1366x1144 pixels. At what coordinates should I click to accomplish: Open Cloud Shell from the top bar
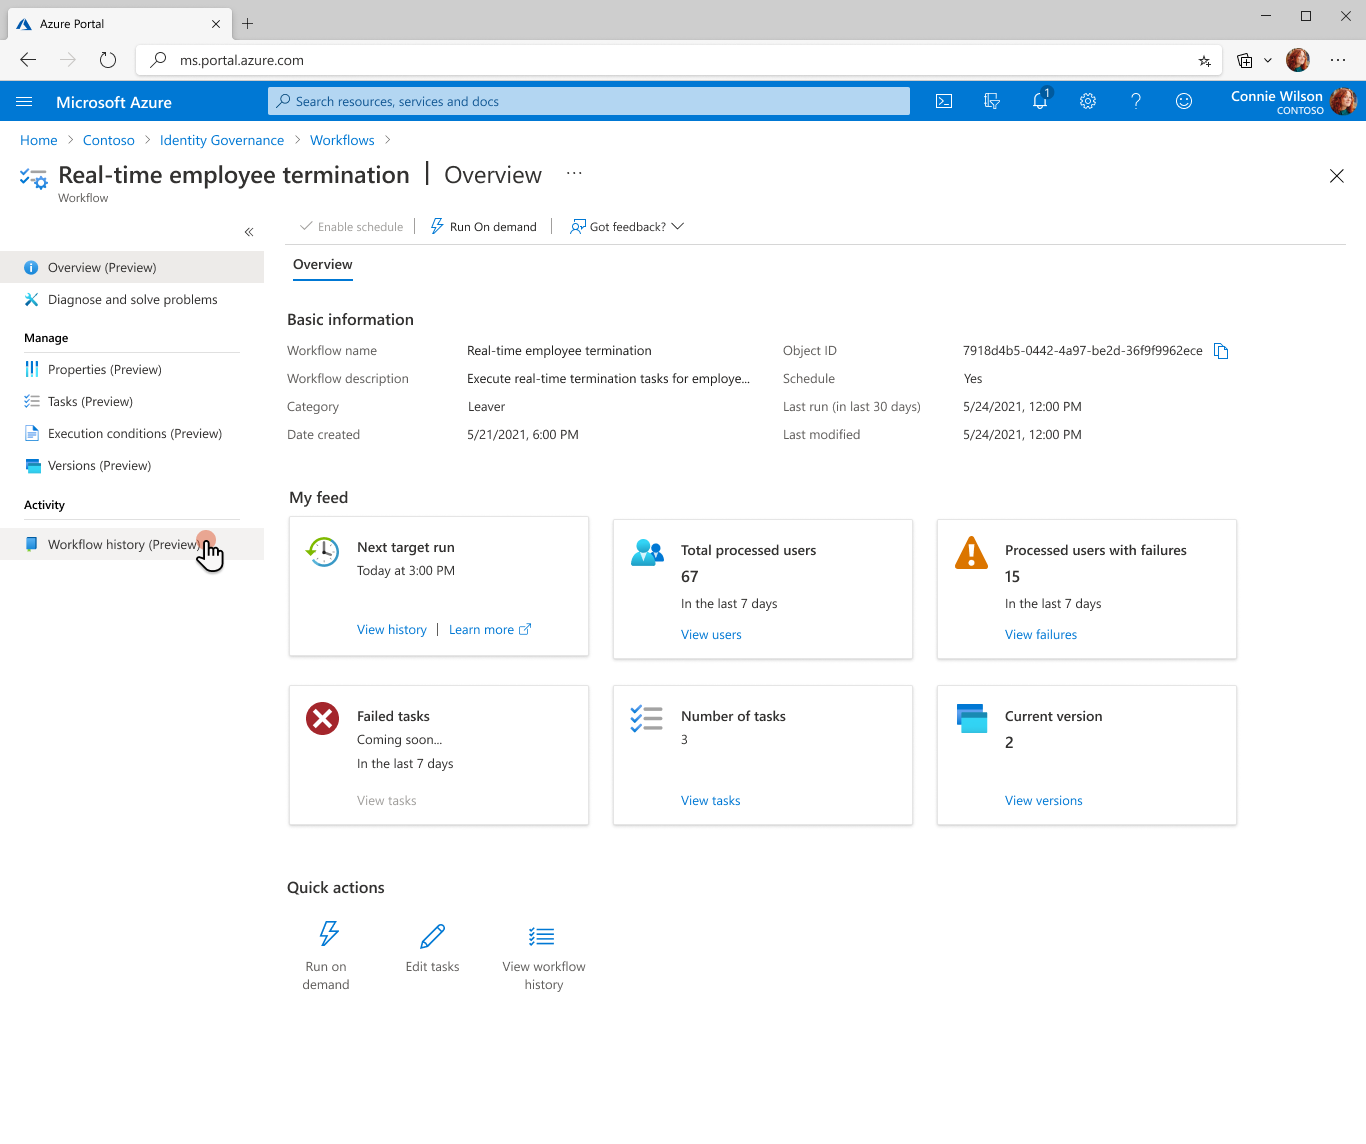pyautogui.click(x=944, y=101)
